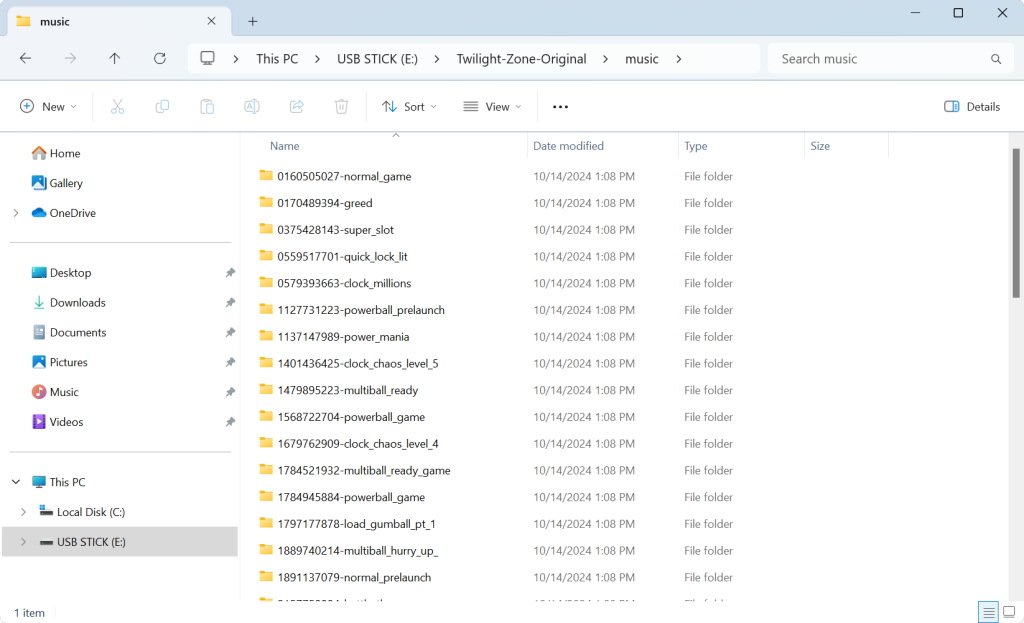The image size is (1024, 623).
Task: Close the music tab
Action: 211,21
